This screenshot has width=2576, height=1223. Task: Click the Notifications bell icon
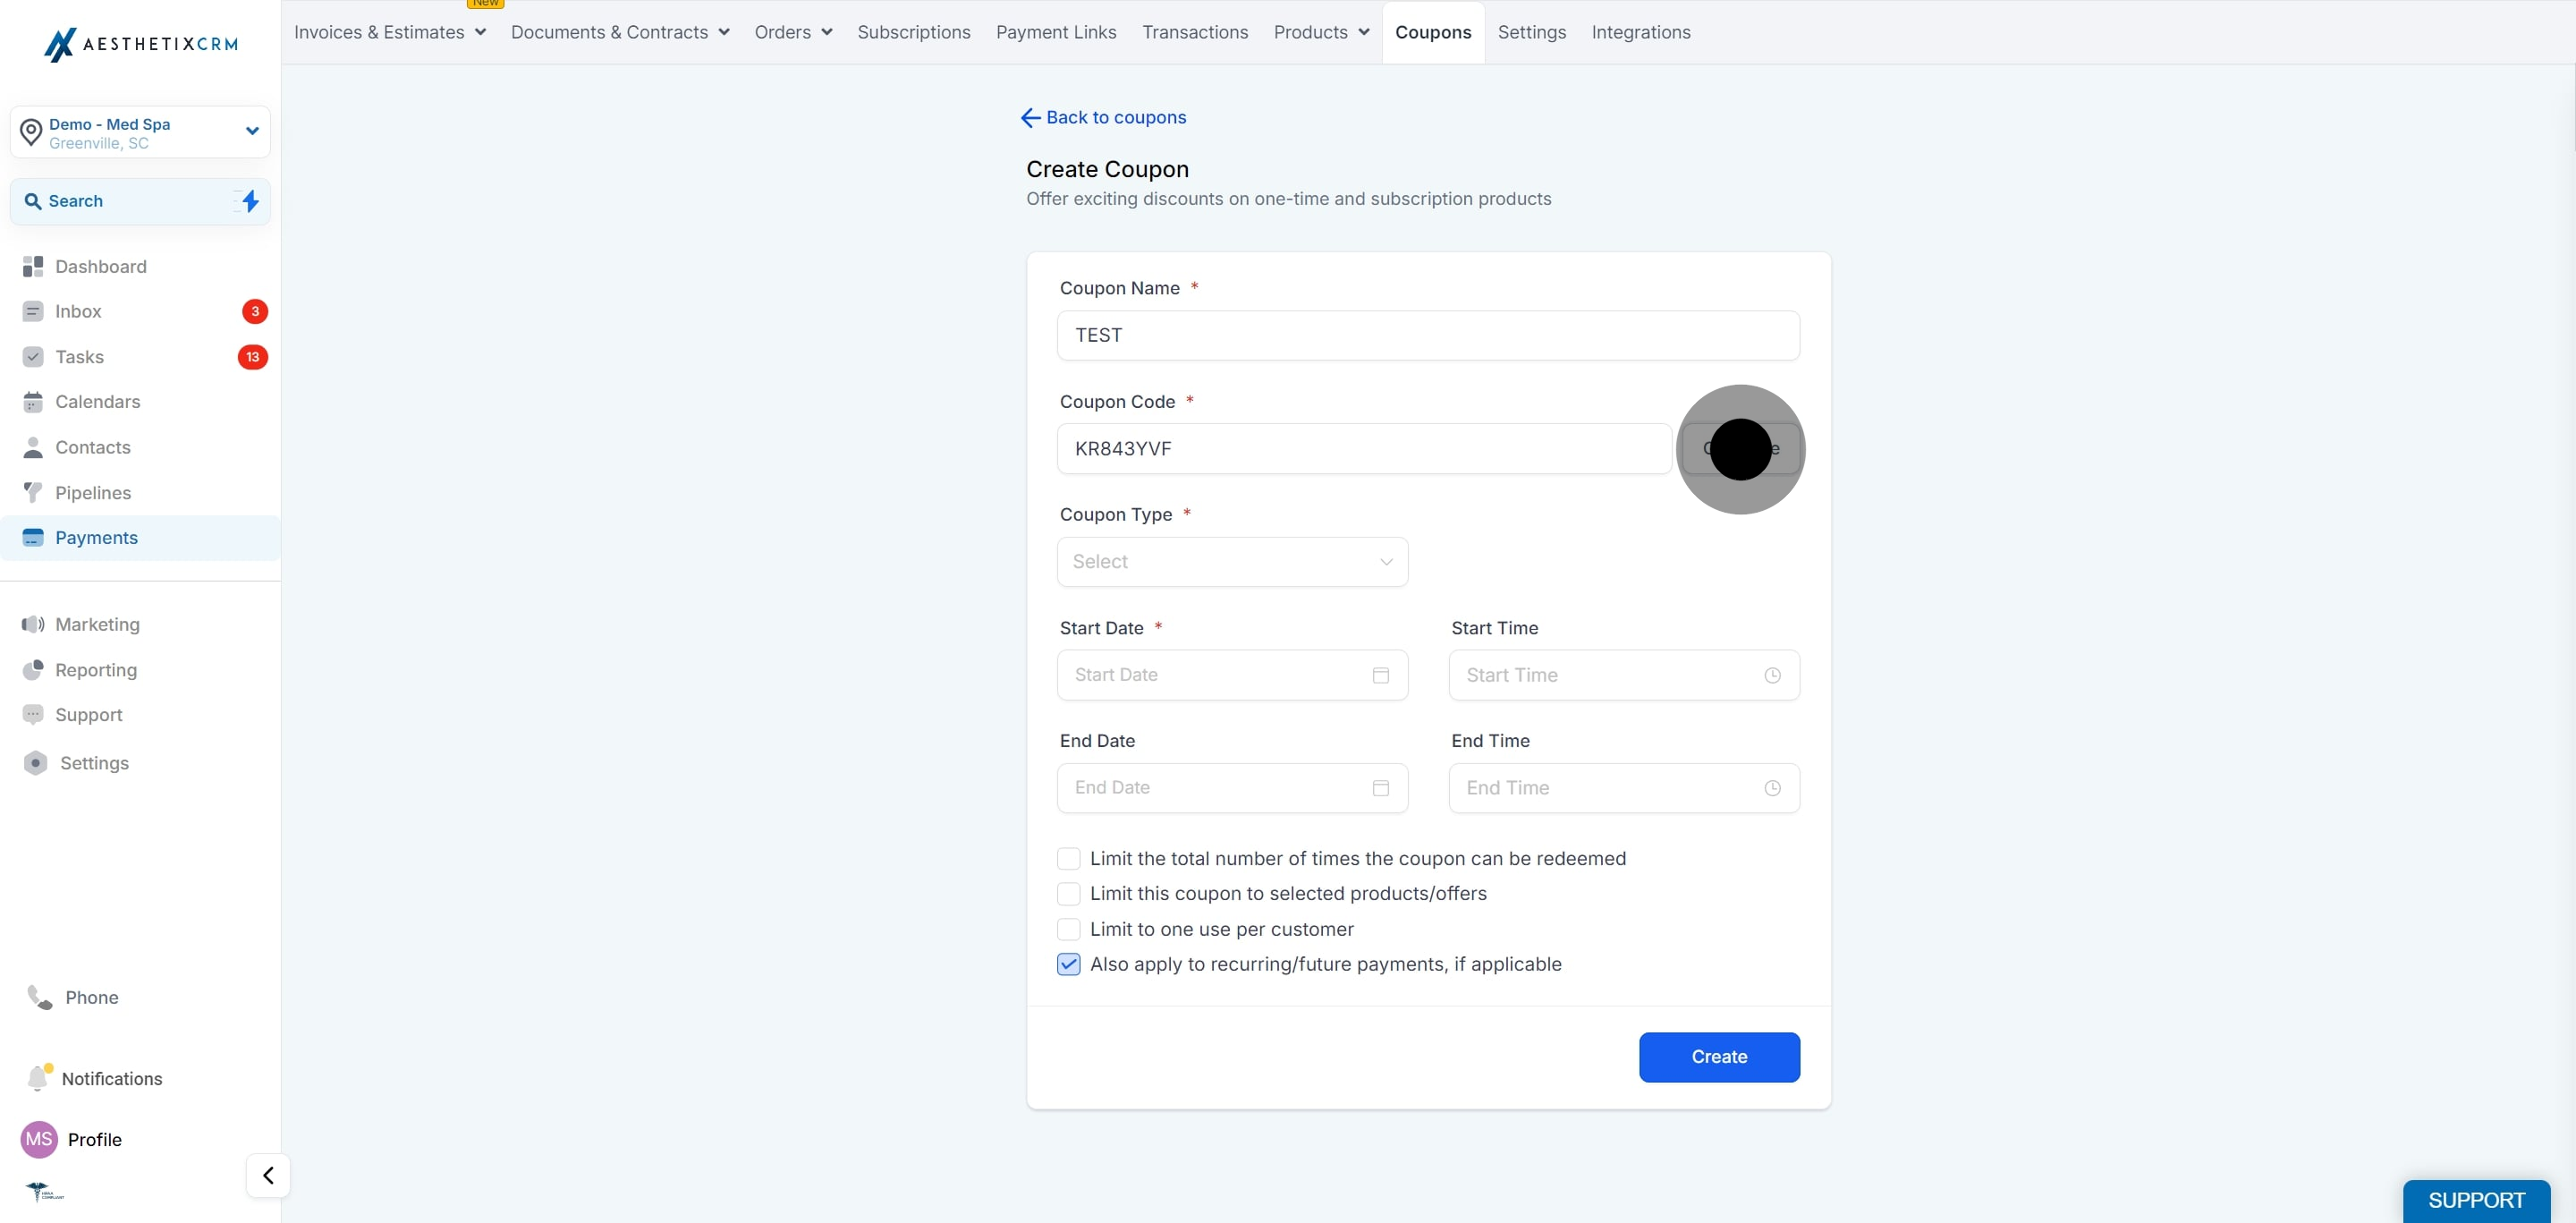[x=38, y=1077]
